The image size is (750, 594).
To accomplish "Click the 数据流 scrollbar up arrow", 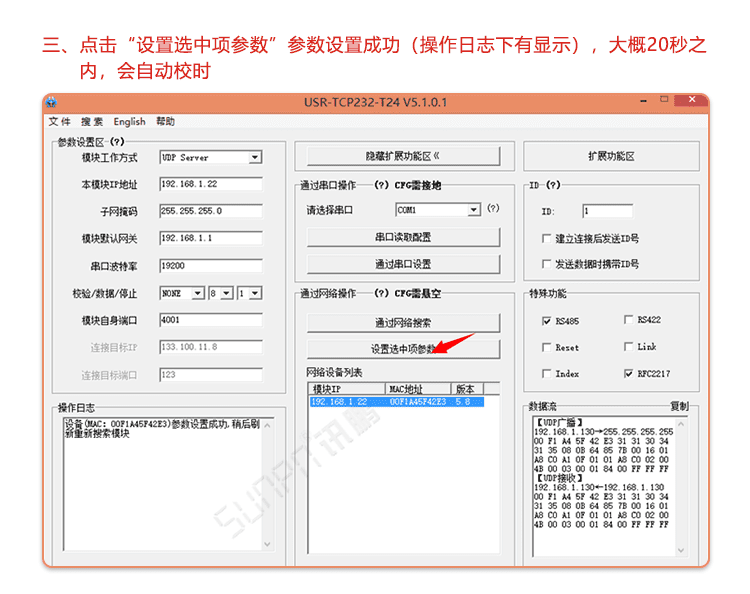I will 681,424.
